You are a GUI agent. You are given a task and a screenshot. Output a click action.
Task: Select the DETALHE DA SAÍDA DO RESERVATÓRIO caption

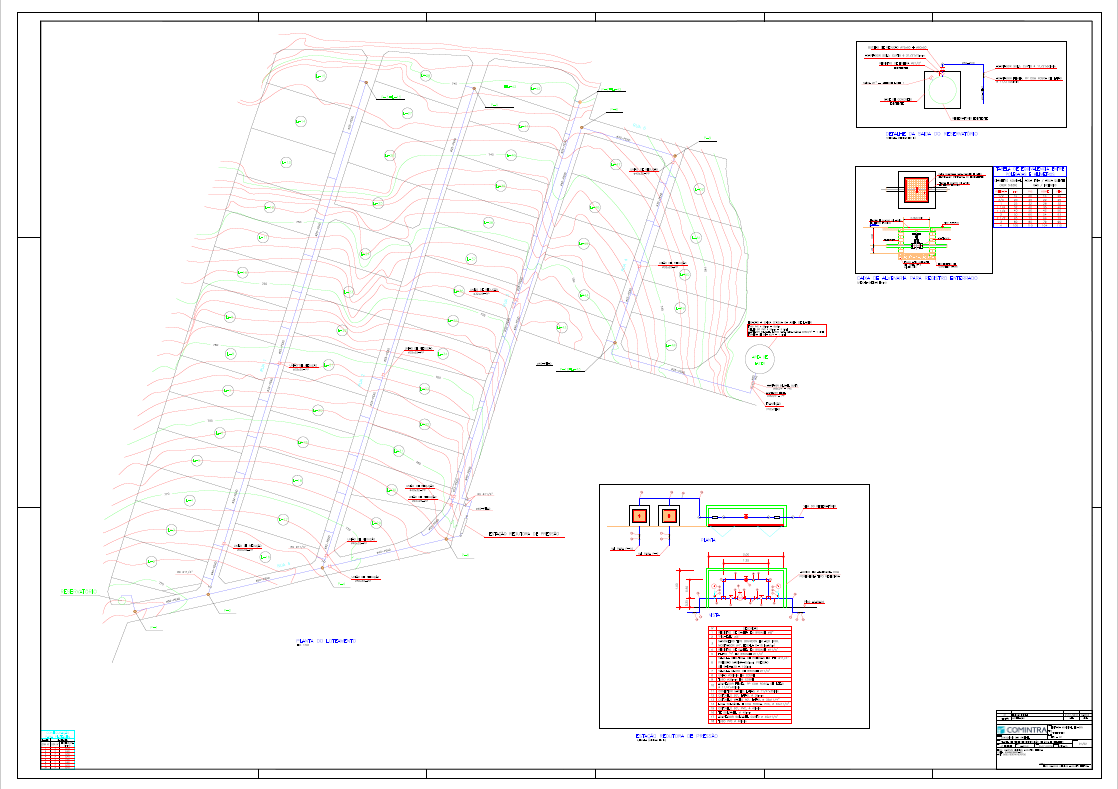(932, 133)
